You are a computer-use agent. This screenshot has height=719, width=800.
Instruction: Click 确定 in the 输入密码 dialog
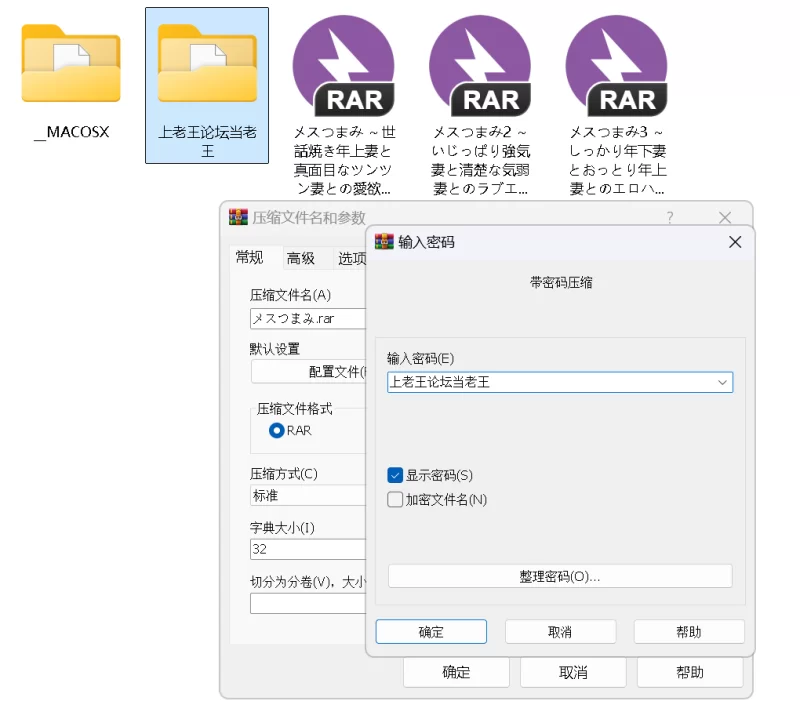coord(431,632)
